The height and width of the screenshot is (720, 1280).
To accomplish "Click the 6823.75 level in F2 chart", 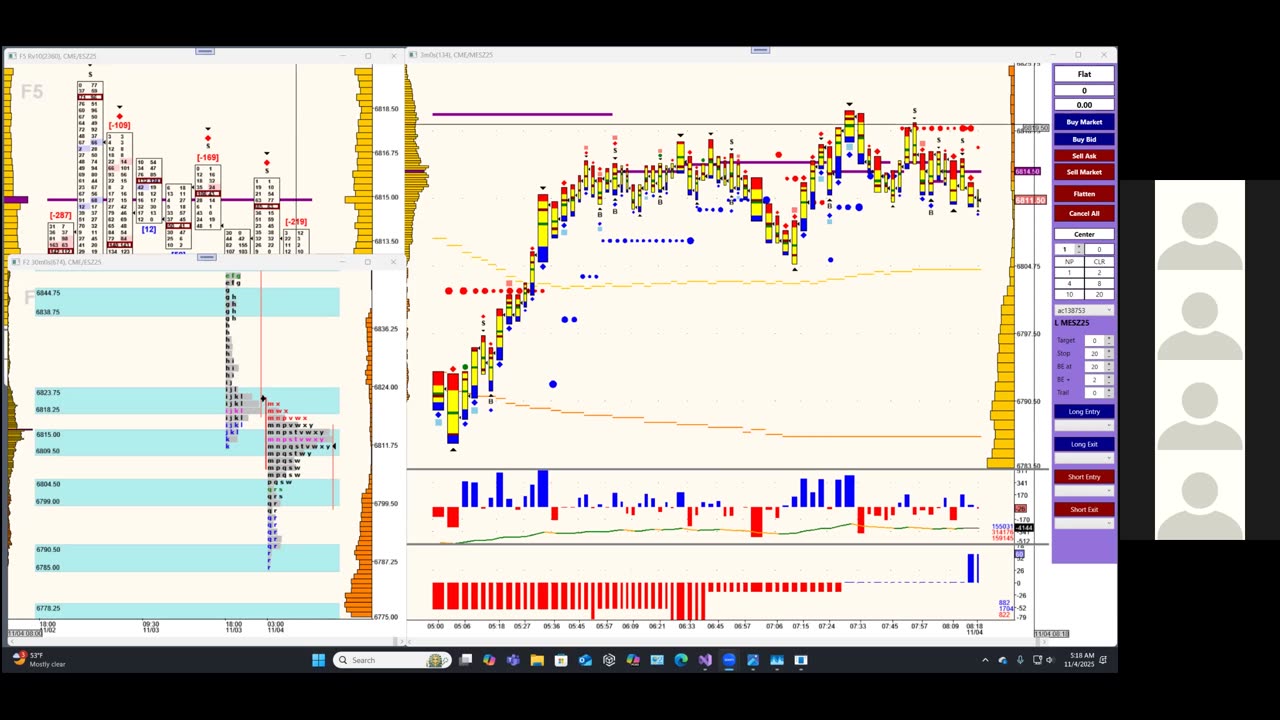I will (48, 393).
